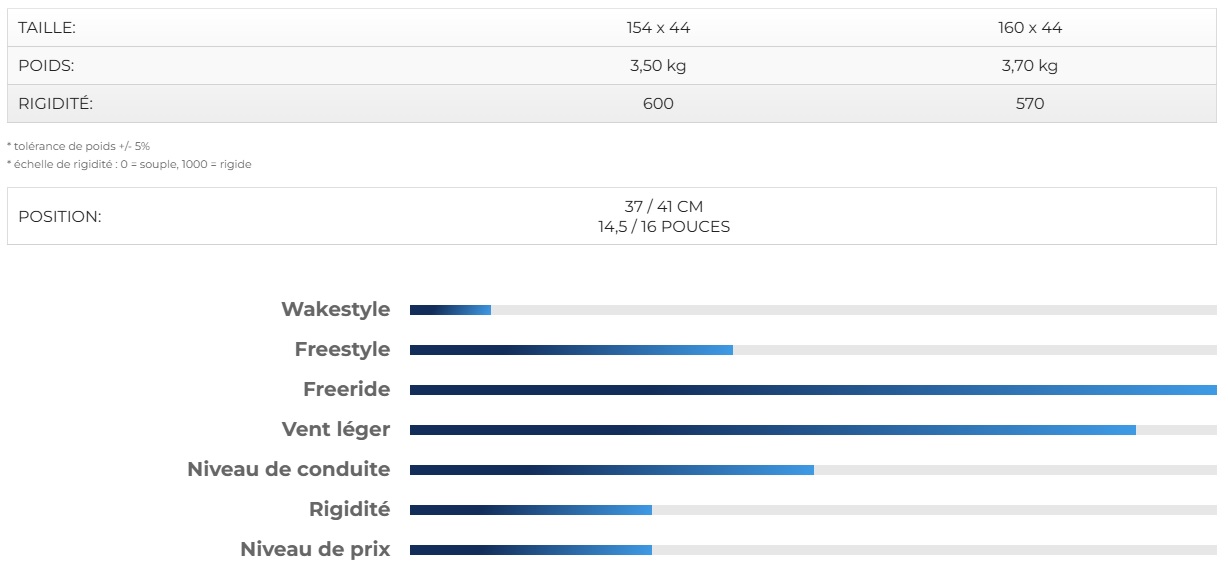Viewport: 1228px width, 572px height.
Task: Click the Freestyle rating bar
Action: pyautogui.click(x=812, y=350)
